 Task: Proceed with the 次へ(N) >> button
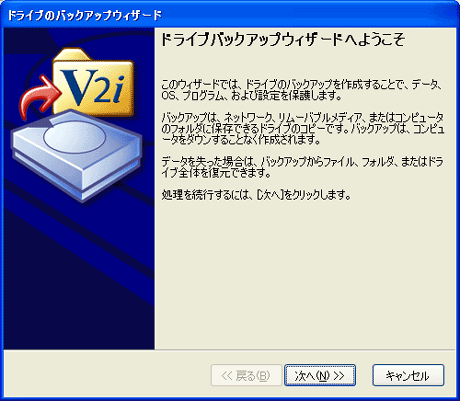[320, 375]
